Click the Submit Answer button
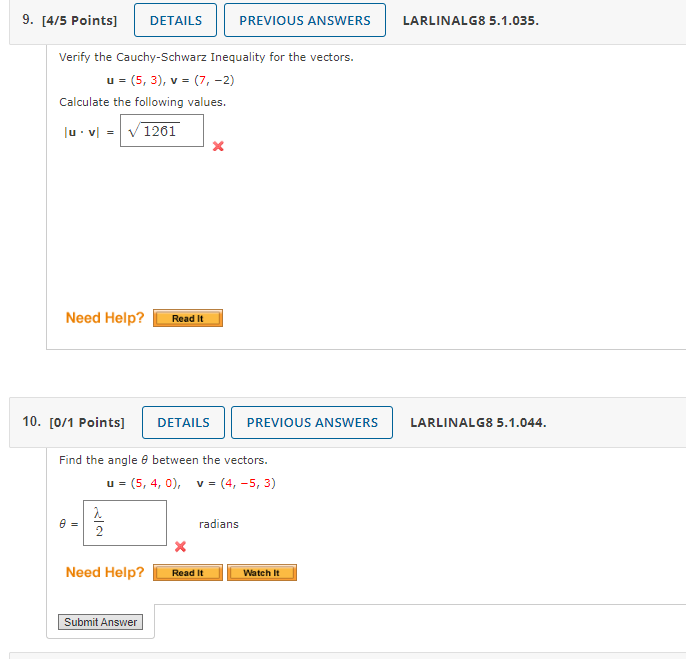The width and height of the screenshot is (686, 659). (x=100, y=622)
